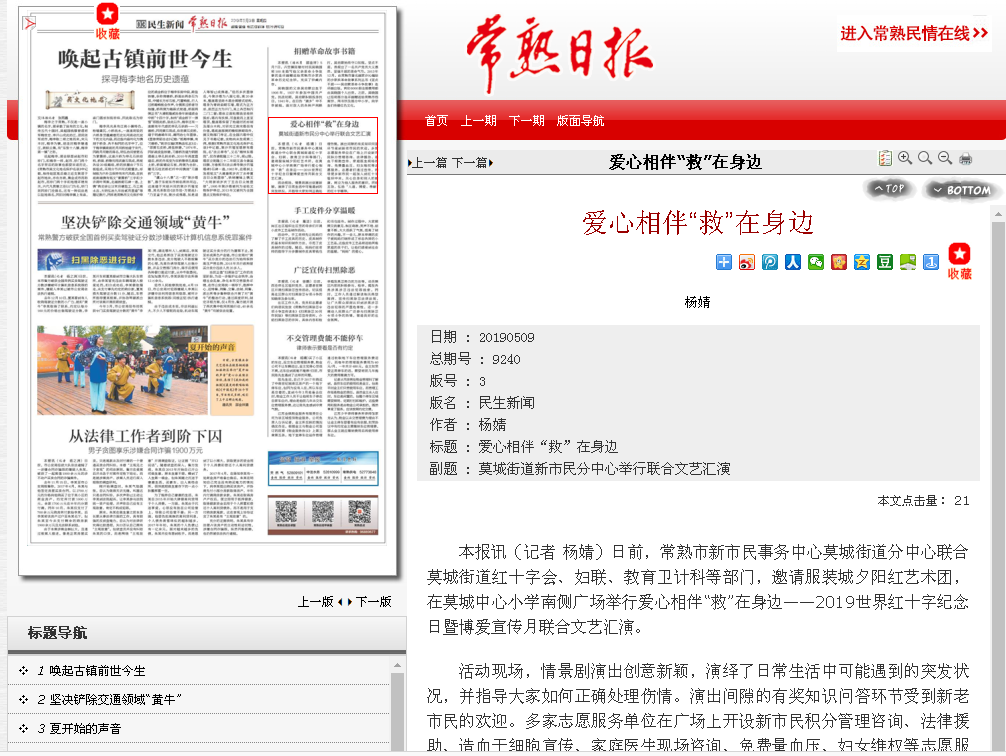This screenshot has height=756, width=1006.
Task: Go to next article 下一篇
Action: 472,163
